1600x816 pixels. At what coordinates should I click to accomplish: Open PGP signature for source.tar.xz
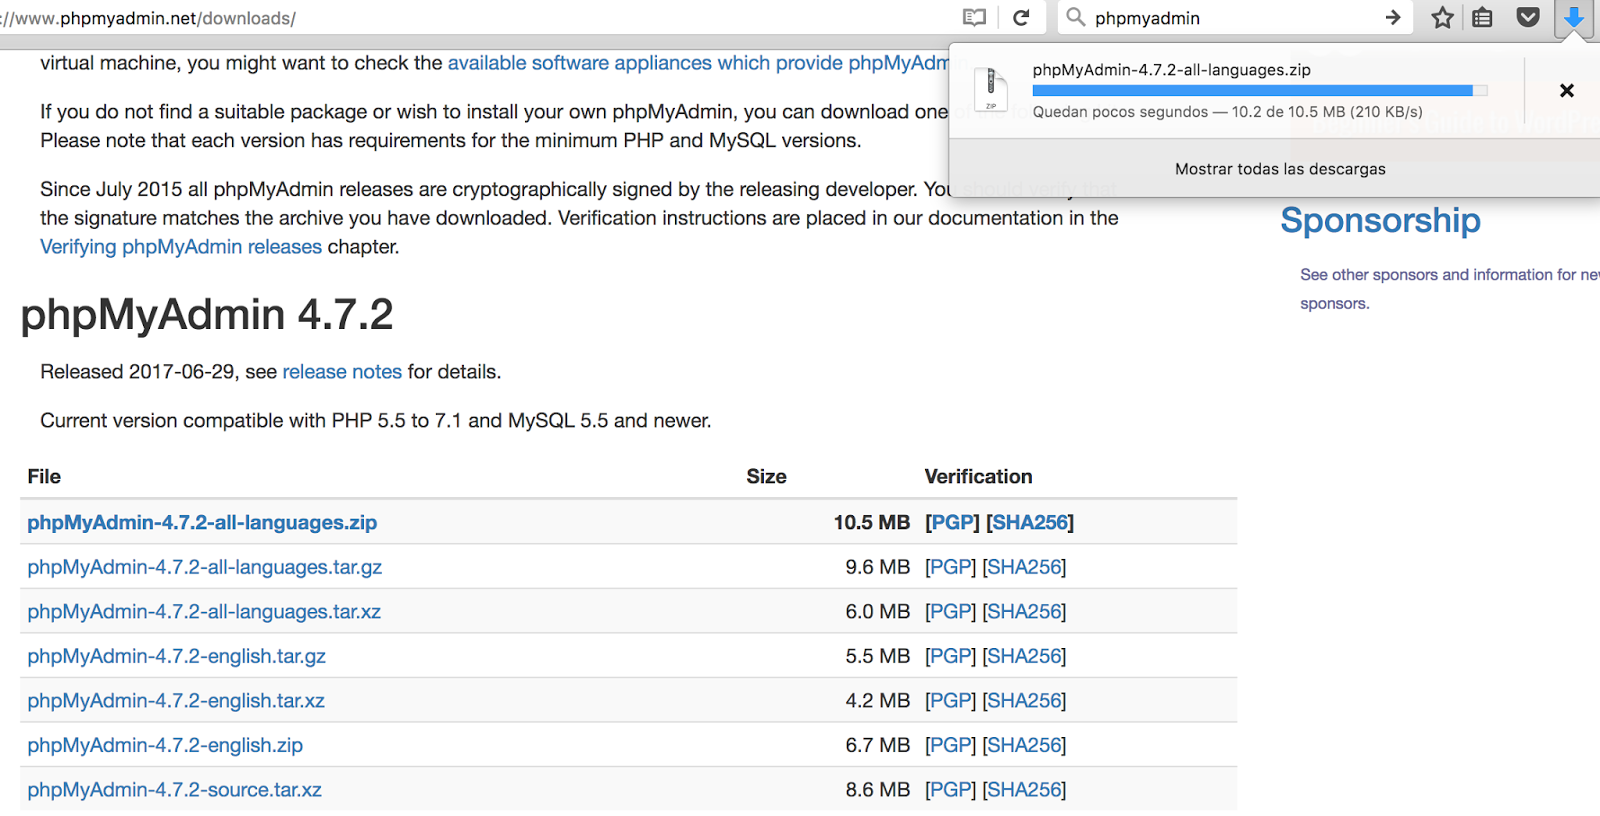tap(950, 789)
